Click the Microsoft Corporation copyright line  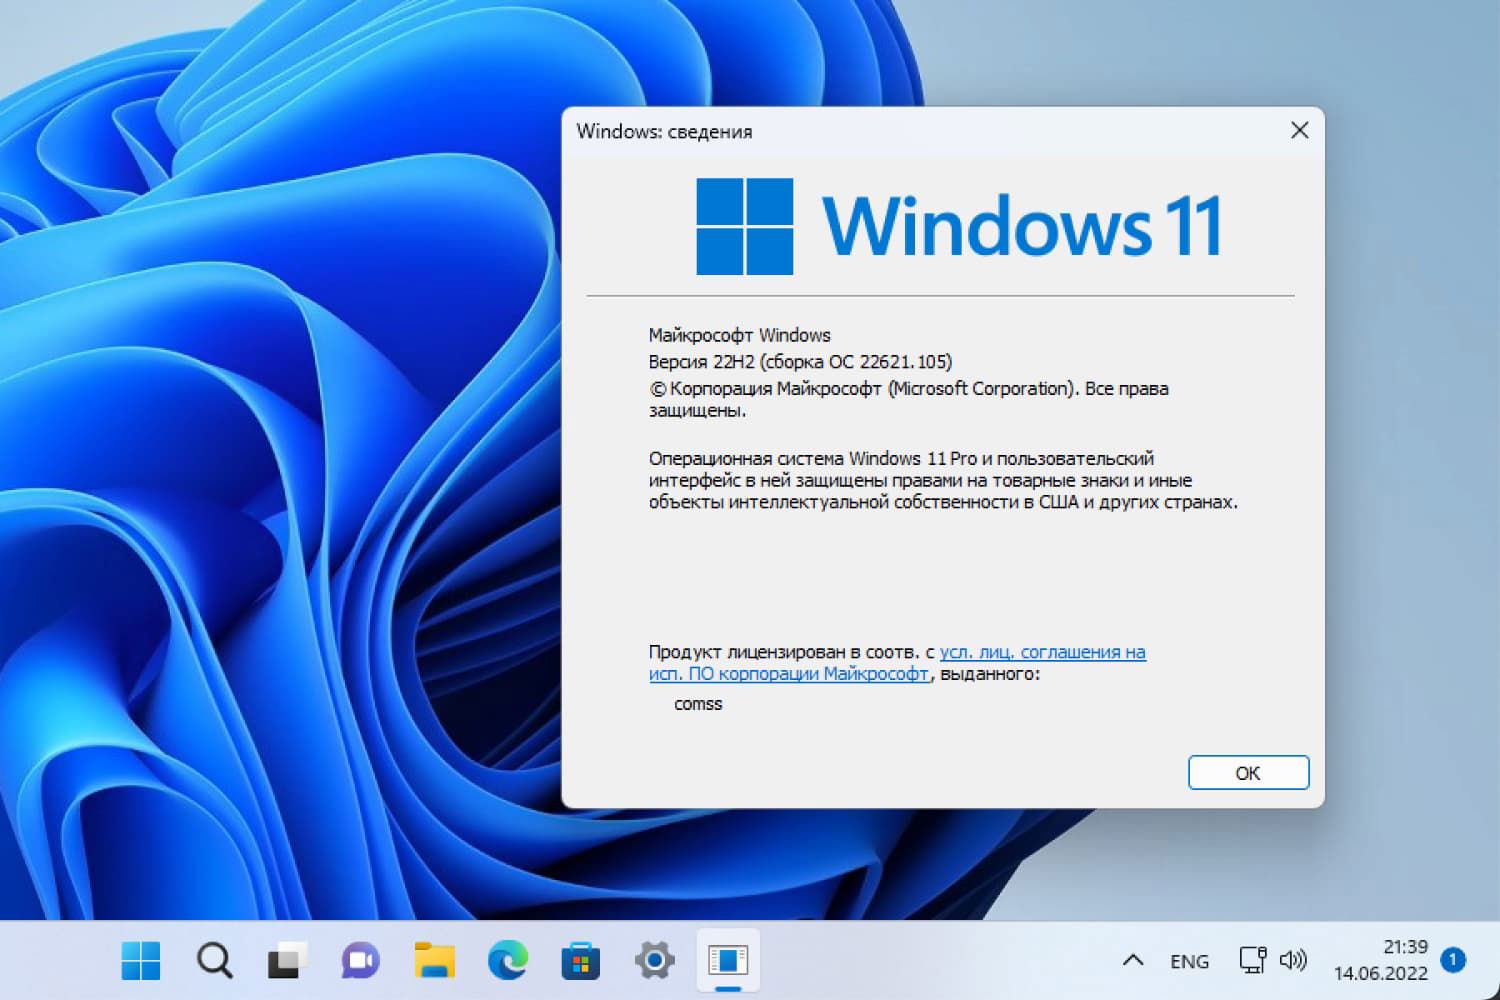point(909,399)
